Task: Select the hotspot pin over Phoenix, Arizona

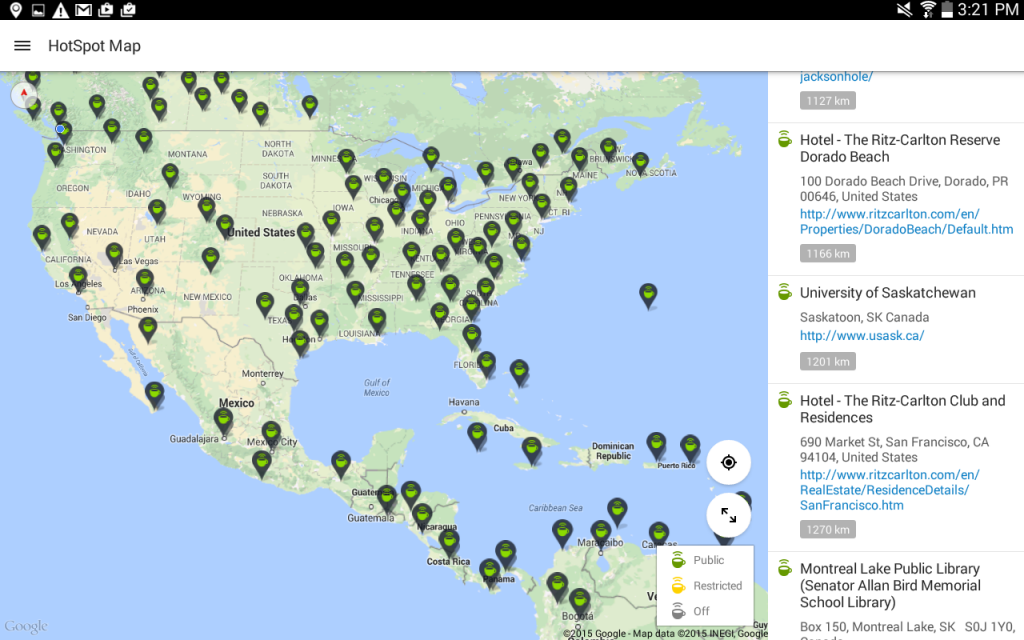Action: (x=145, y=281)
